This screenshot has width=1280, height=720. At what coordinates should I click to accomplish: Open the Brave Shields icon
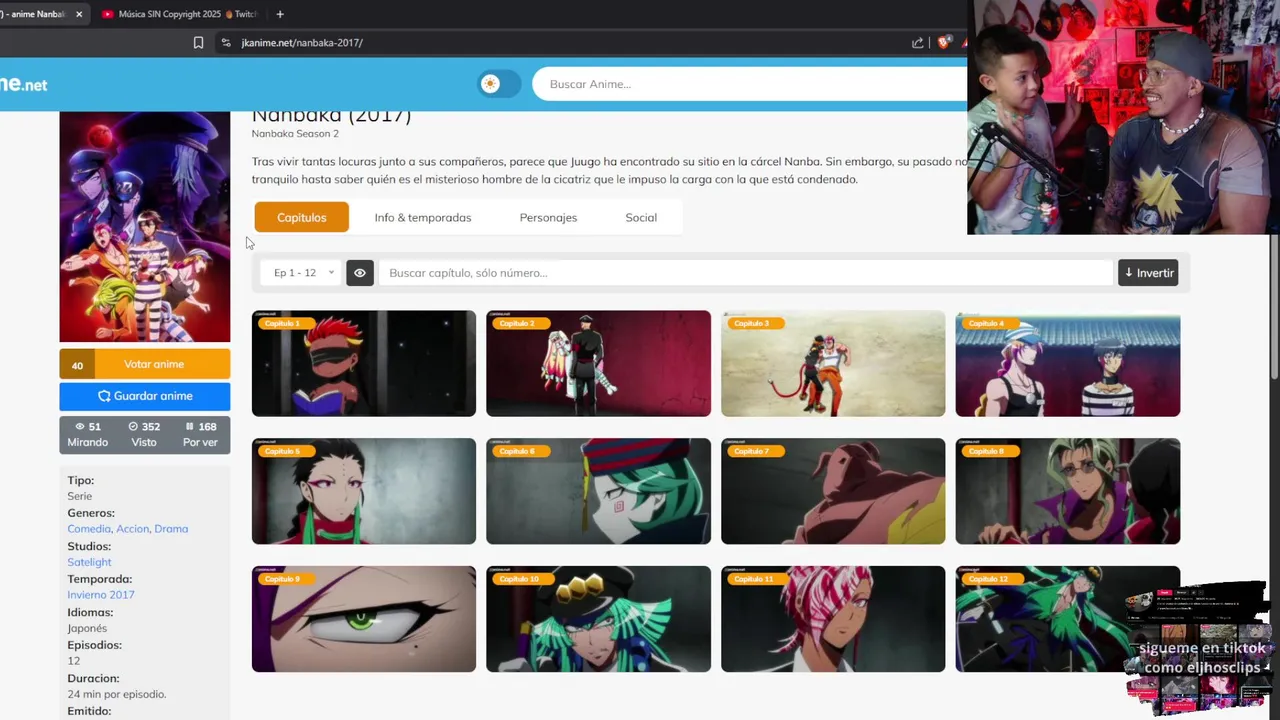[943, 43]
